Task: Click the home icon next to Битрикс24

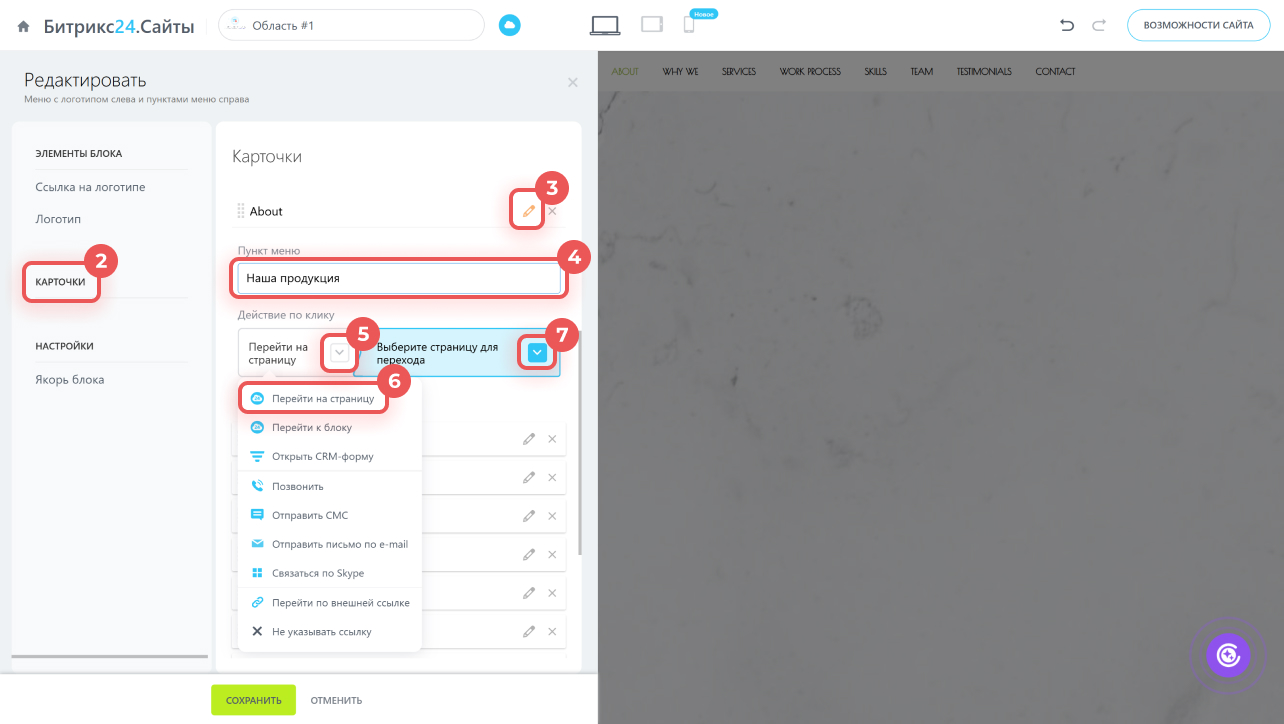Action: point(23,27)
